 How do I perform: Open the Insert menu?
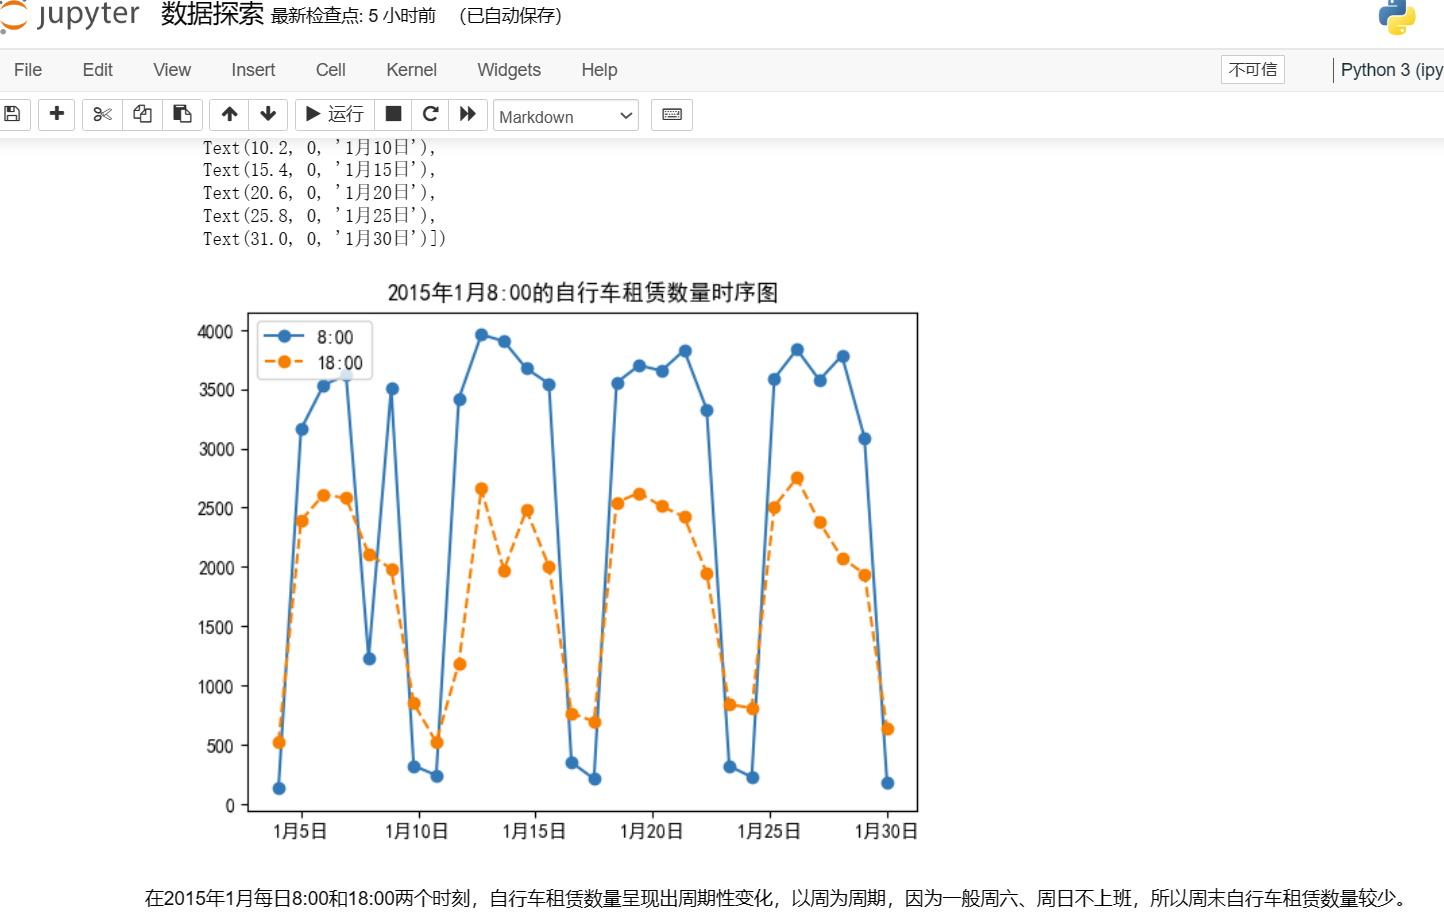[253, 70]
